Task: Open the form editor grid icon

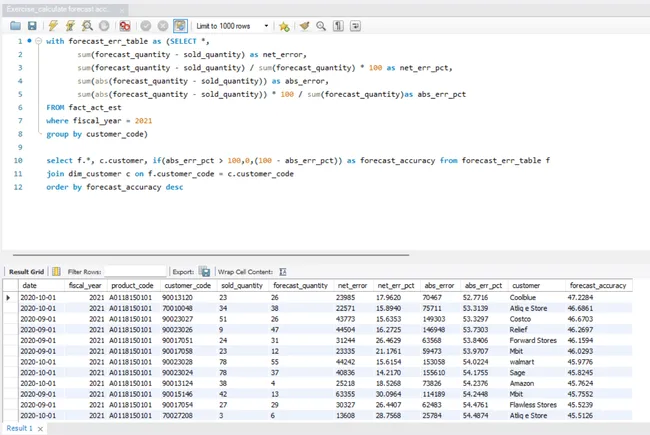Action: coord(56,272)
